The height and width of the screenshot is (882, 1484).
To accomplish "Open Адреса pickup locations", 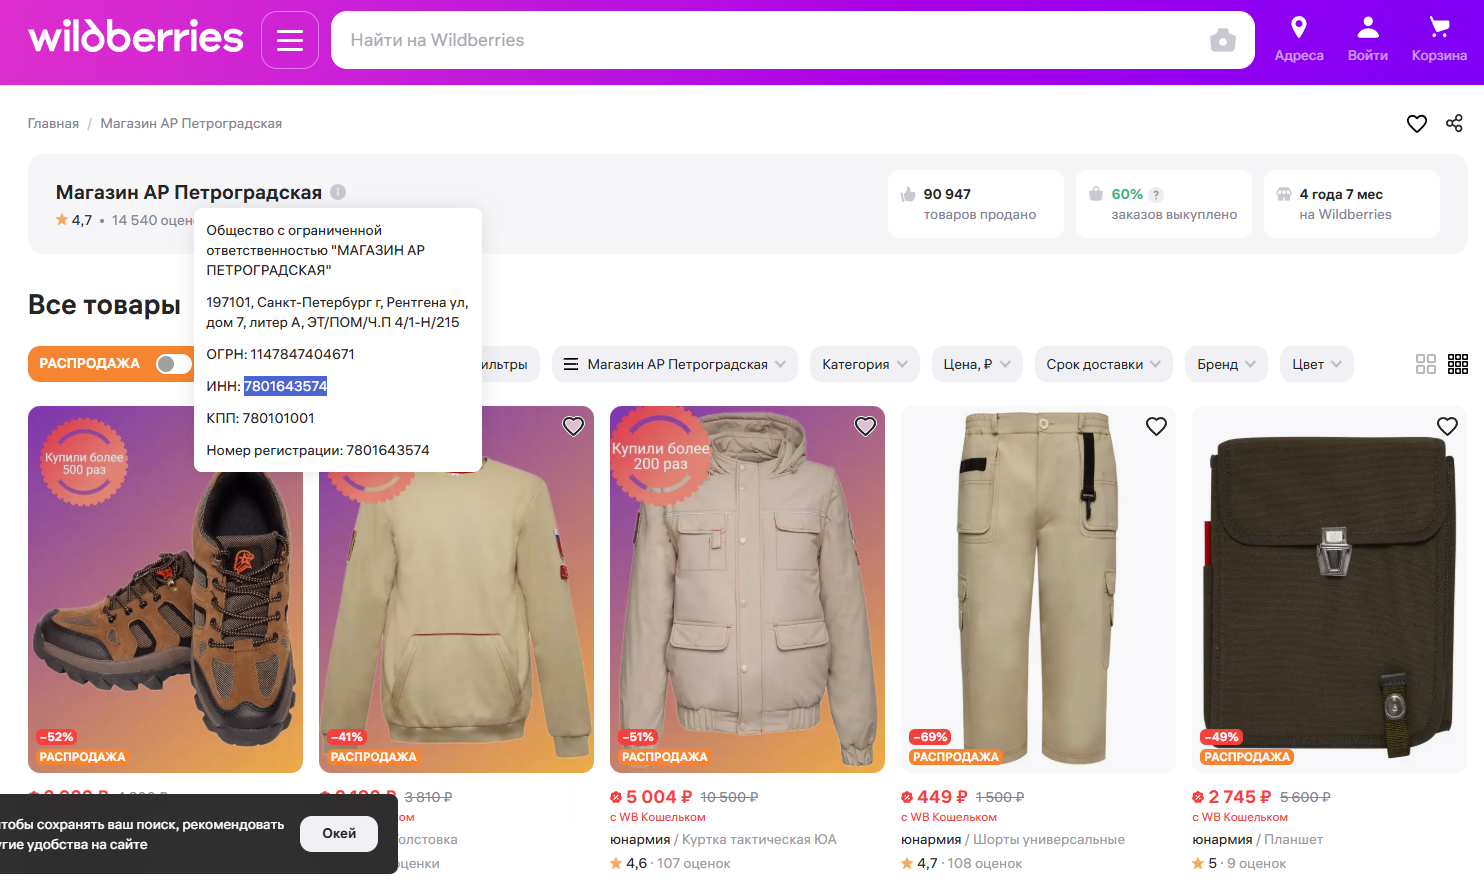I will 1299,40.
